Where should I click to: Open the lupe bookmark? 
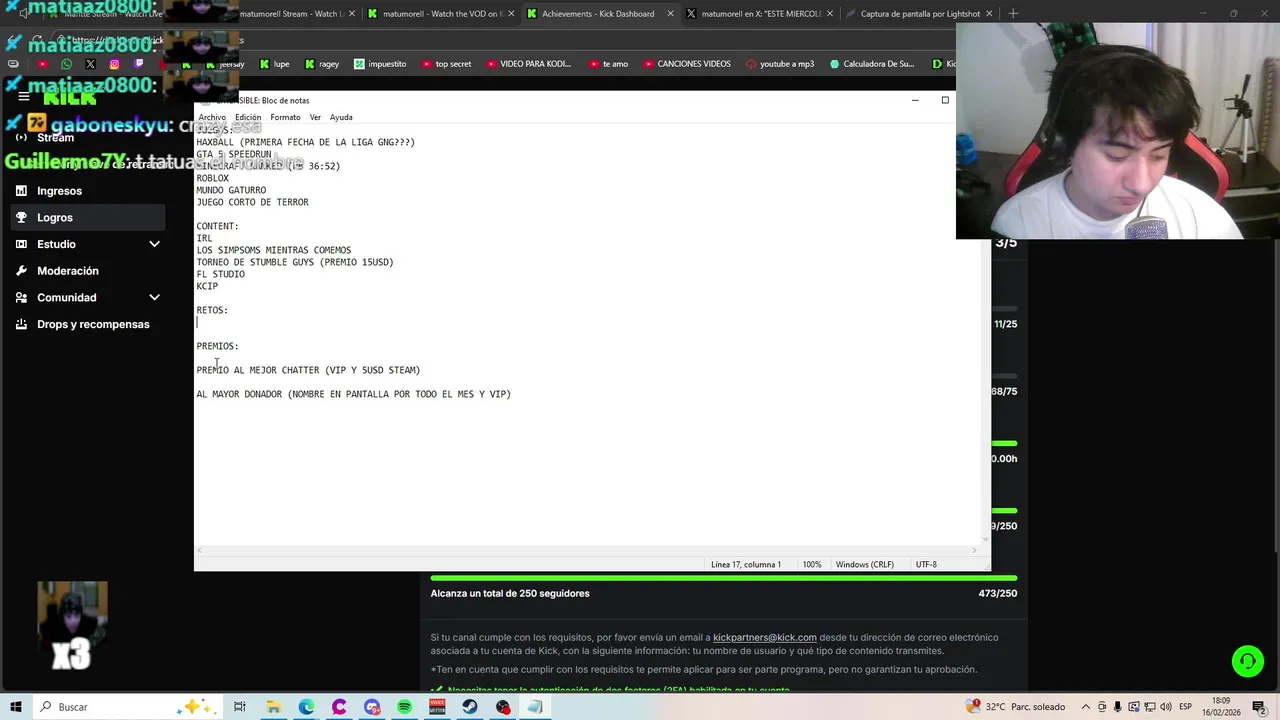[x=274, y=64]
